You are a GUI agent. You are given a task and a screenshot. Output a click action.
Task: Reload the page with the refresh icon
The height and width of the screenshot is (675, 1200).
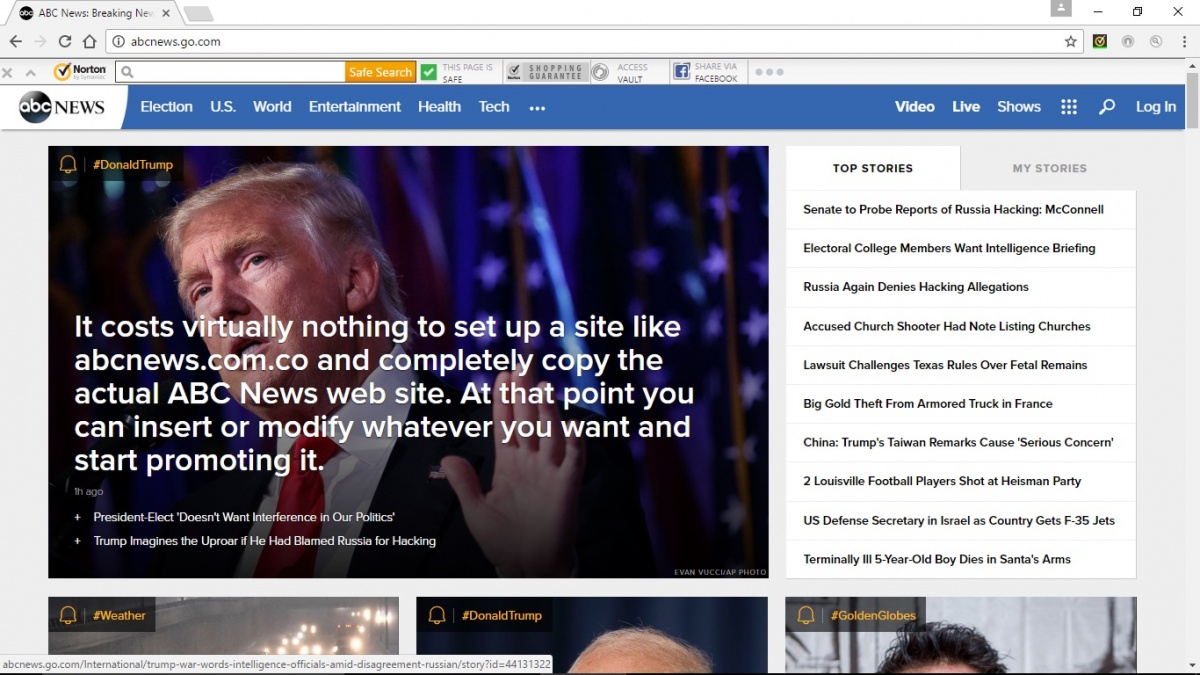click(65, 41)
